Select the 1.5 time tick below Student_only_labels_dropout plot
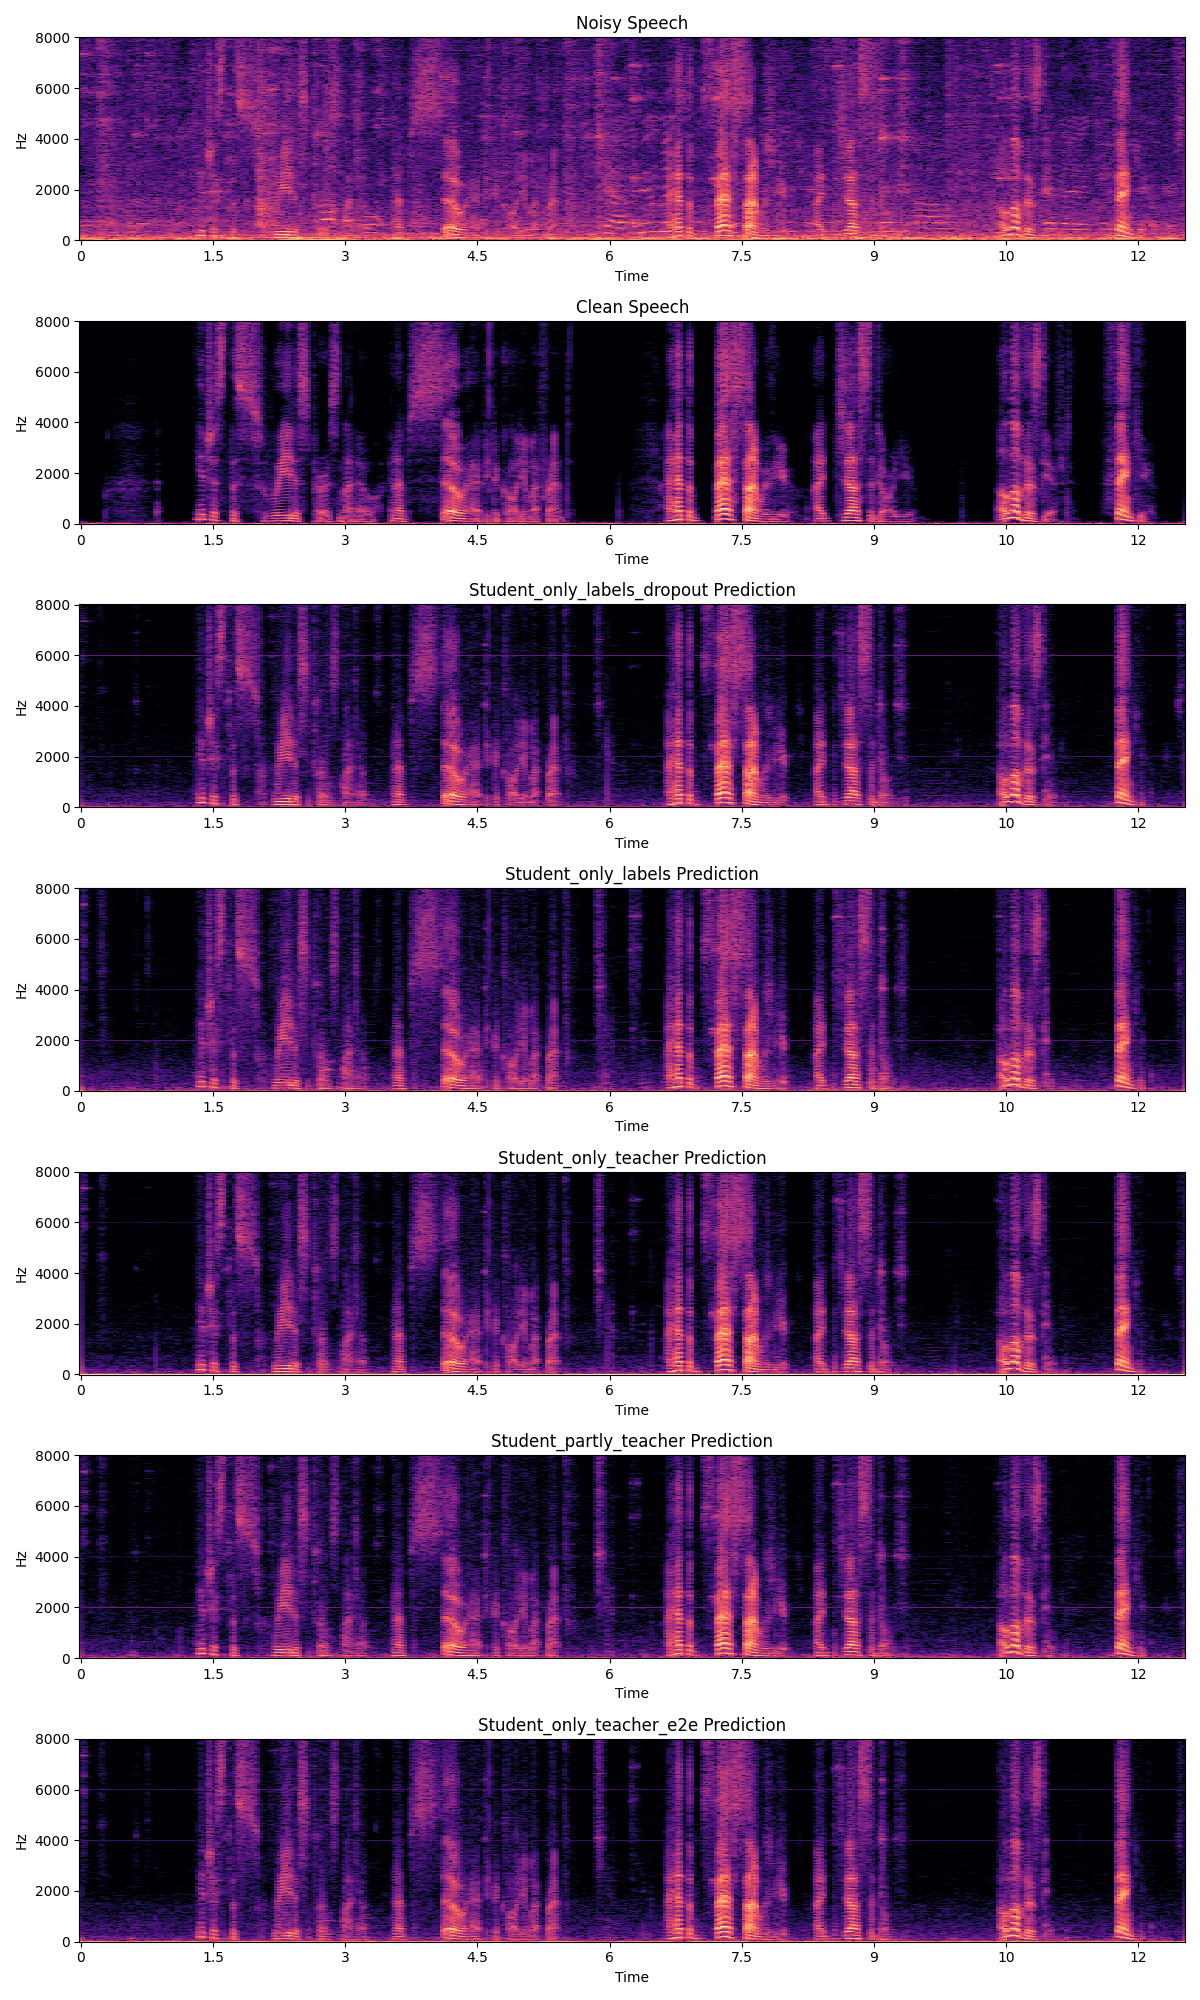This screenshot has width=1200, height=2000. [x=213, y=823]
